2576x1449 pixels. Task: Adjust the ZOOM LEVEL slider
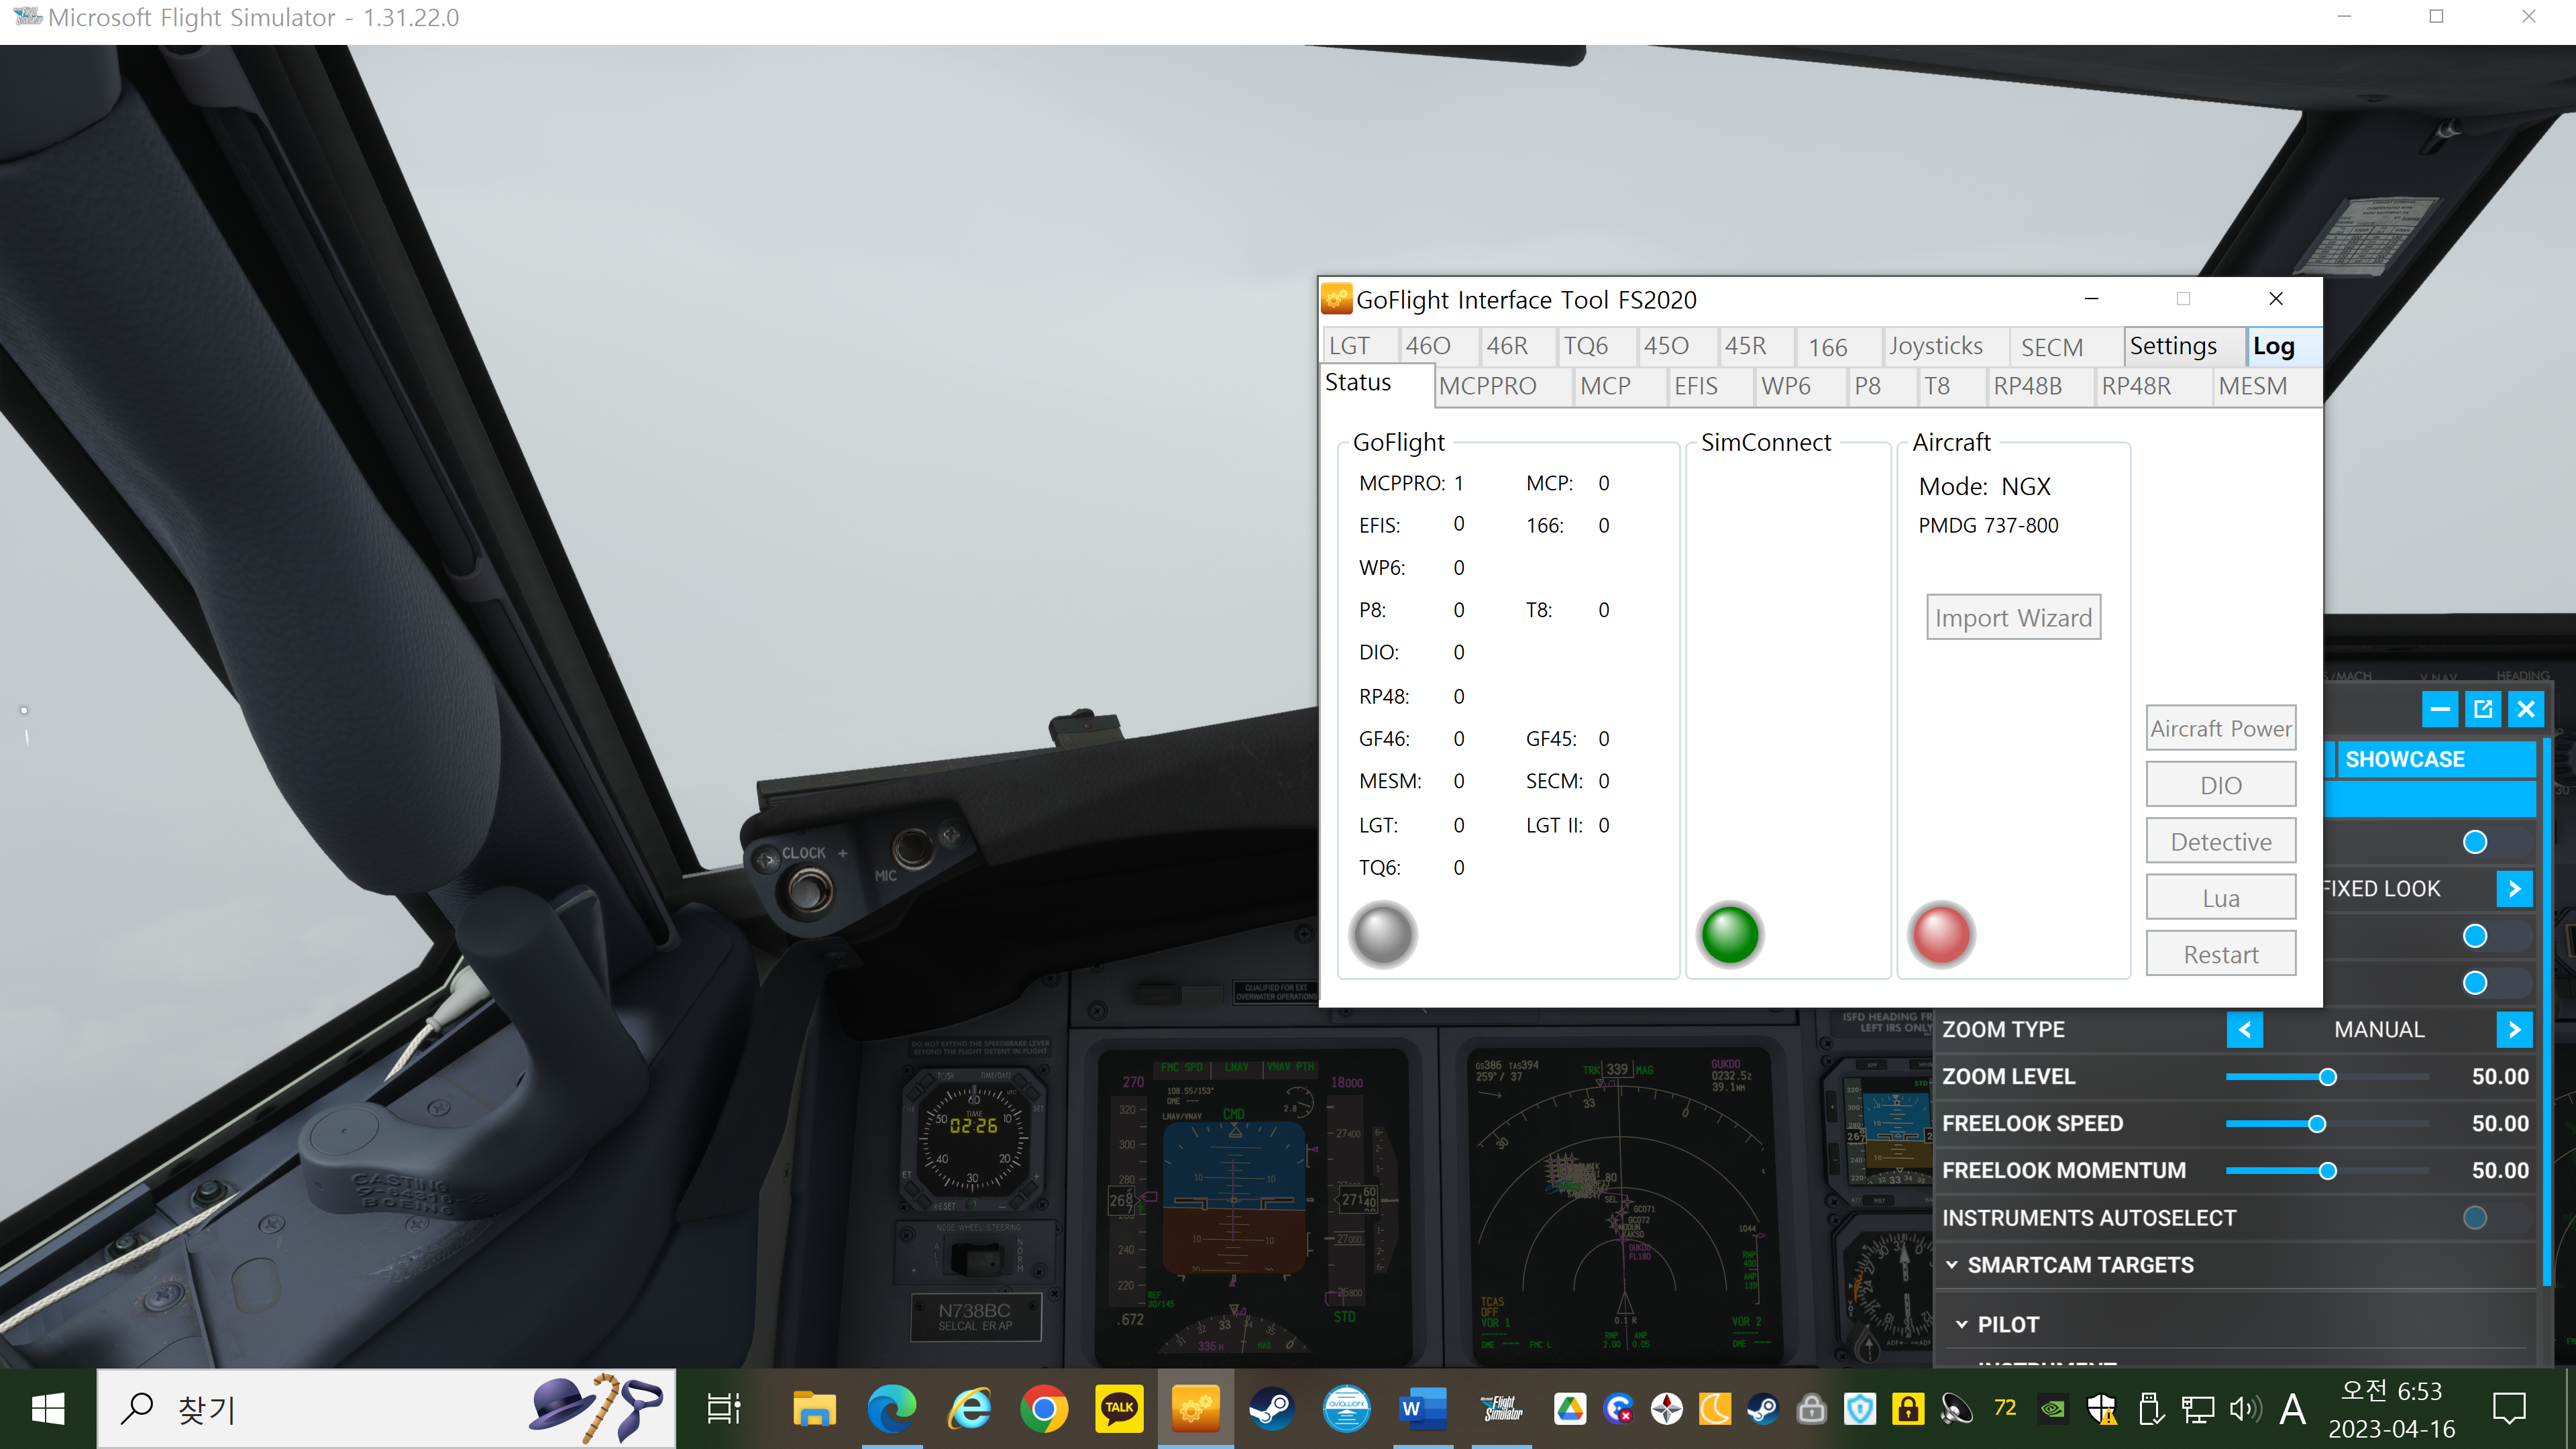(x=2327, y=1077)
